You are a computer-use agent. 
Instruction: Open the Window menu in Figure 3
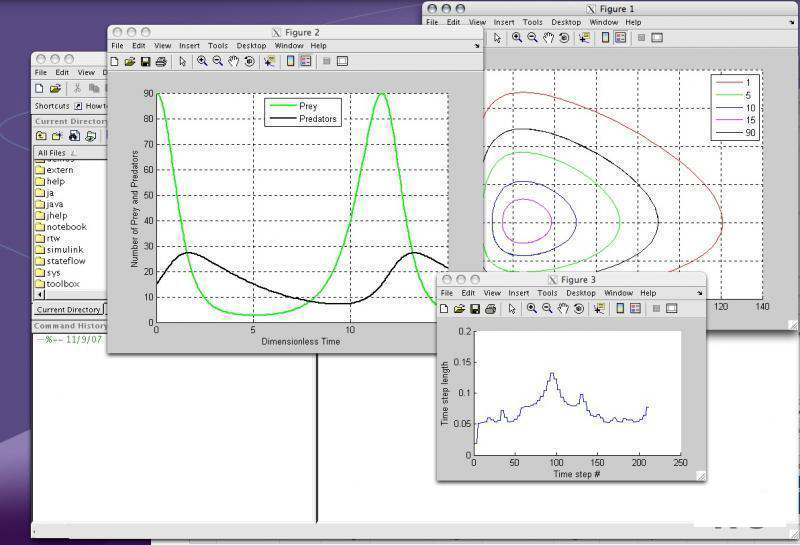[x=618, y=293]
